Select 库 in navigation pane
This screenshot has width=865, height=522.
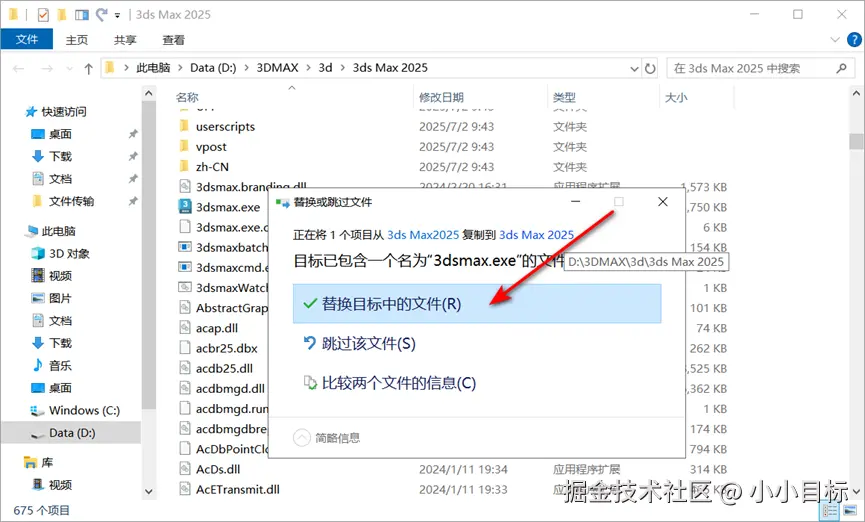click(x=47, y=462)
